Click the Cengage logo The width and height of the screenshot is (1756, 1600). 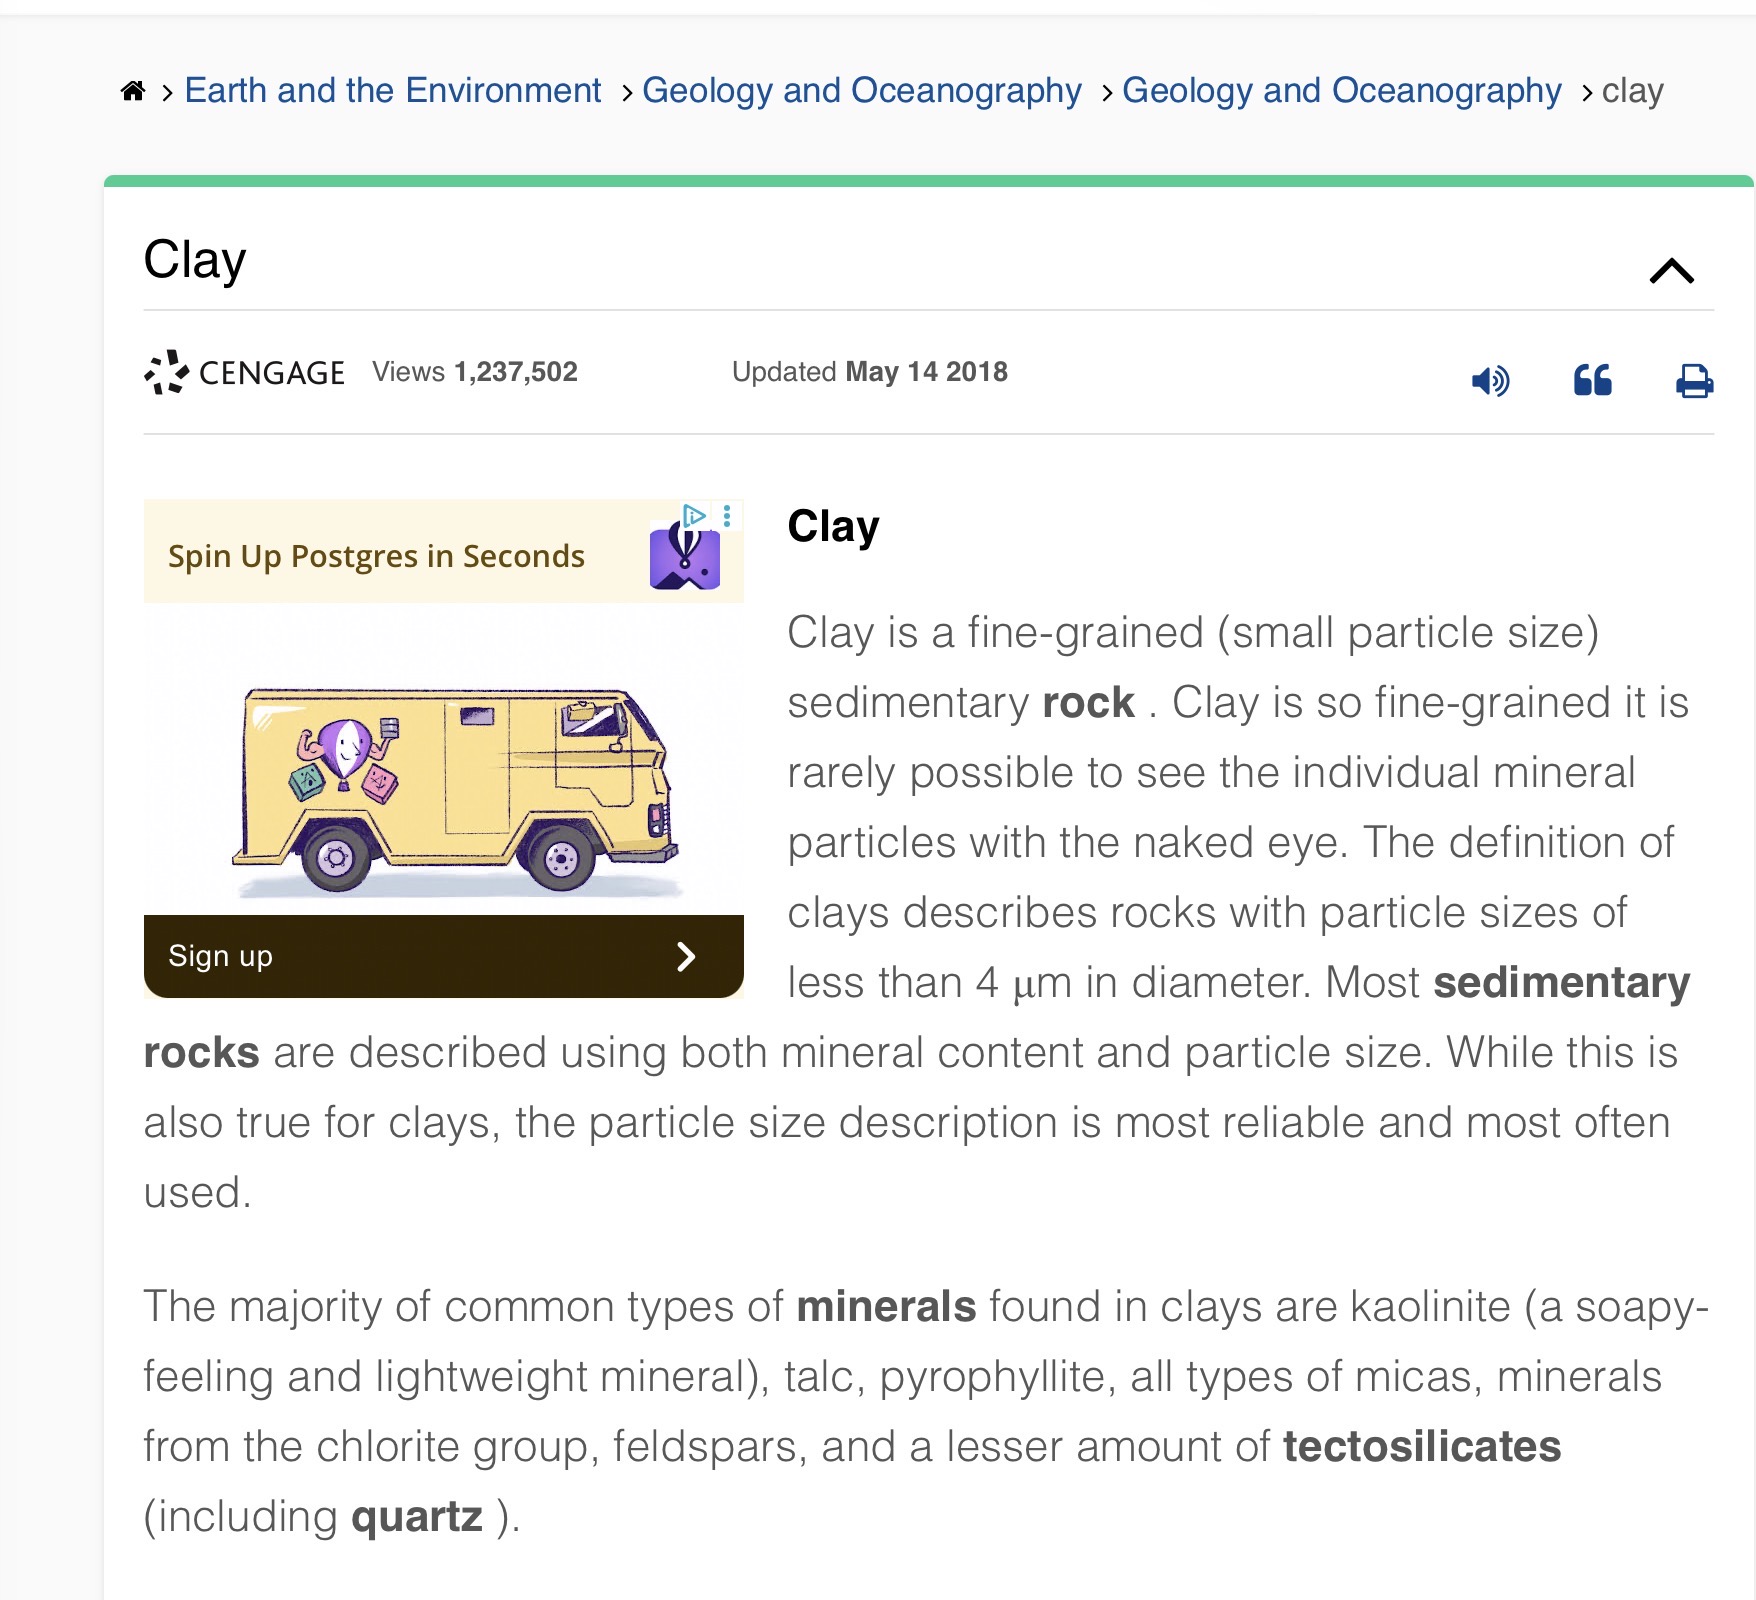click(245, 372)
